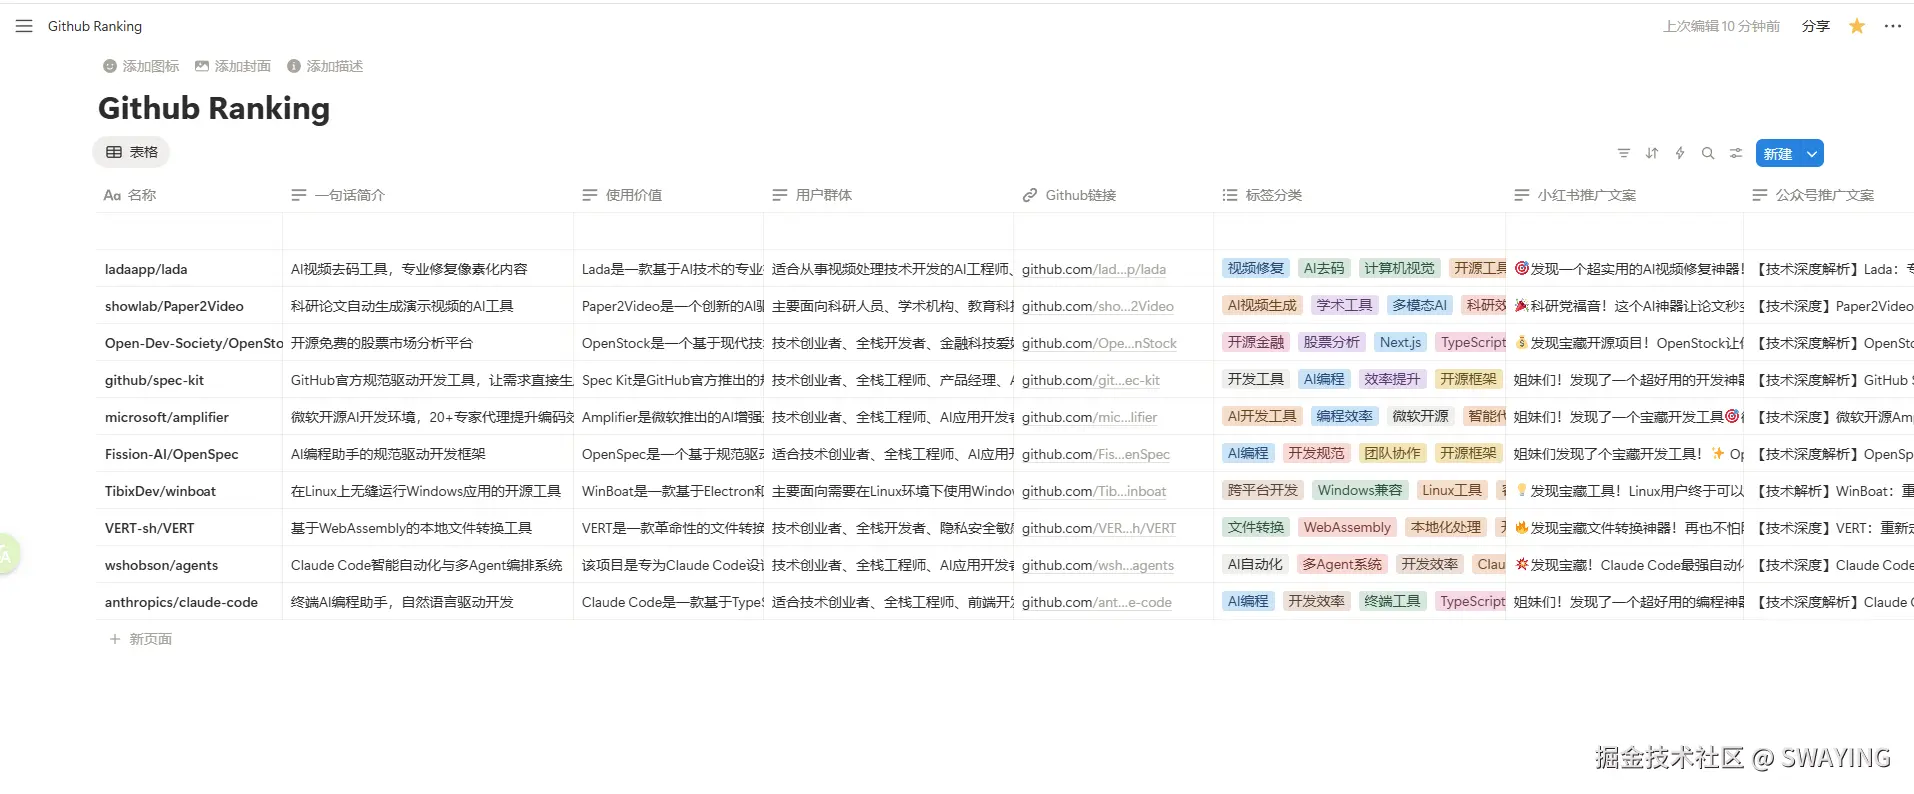Open the github.com/sho...2Video link
This screenshot has height=794, width=1914.
click(1098, 306)
